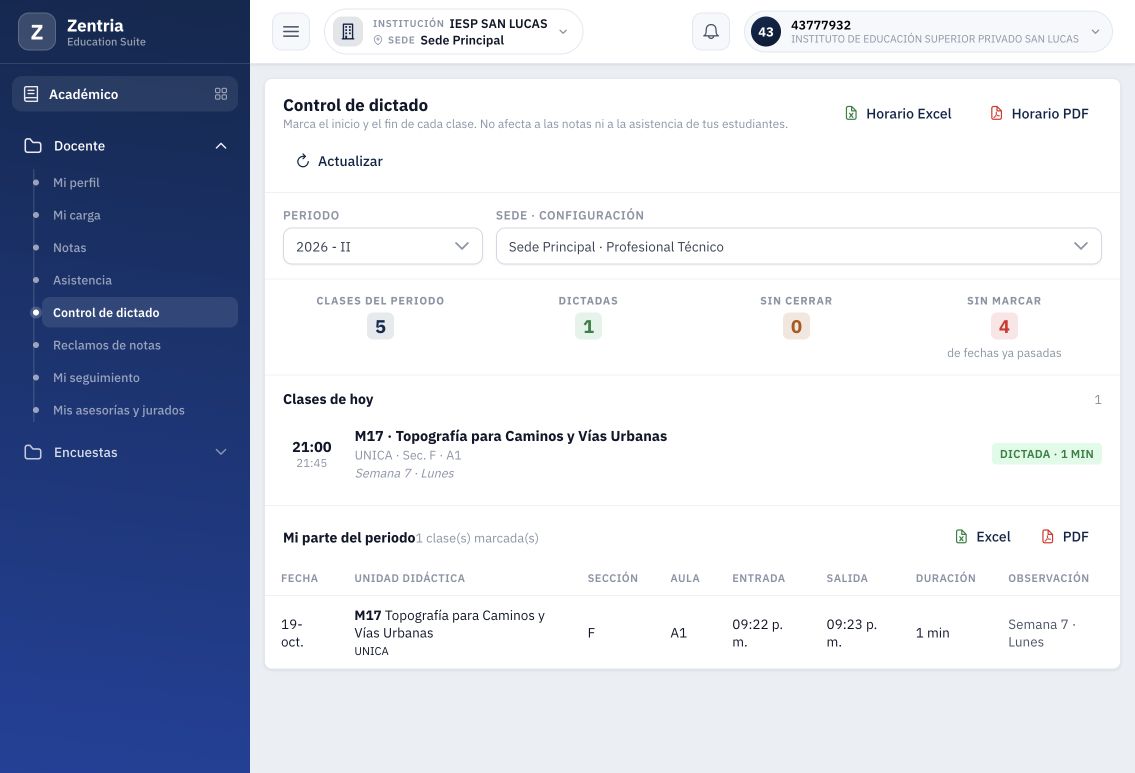Click the Dictadas count 1
The height and width of the screenshot is (773, 1135).
pyautogui.click(x=588, y=326)
